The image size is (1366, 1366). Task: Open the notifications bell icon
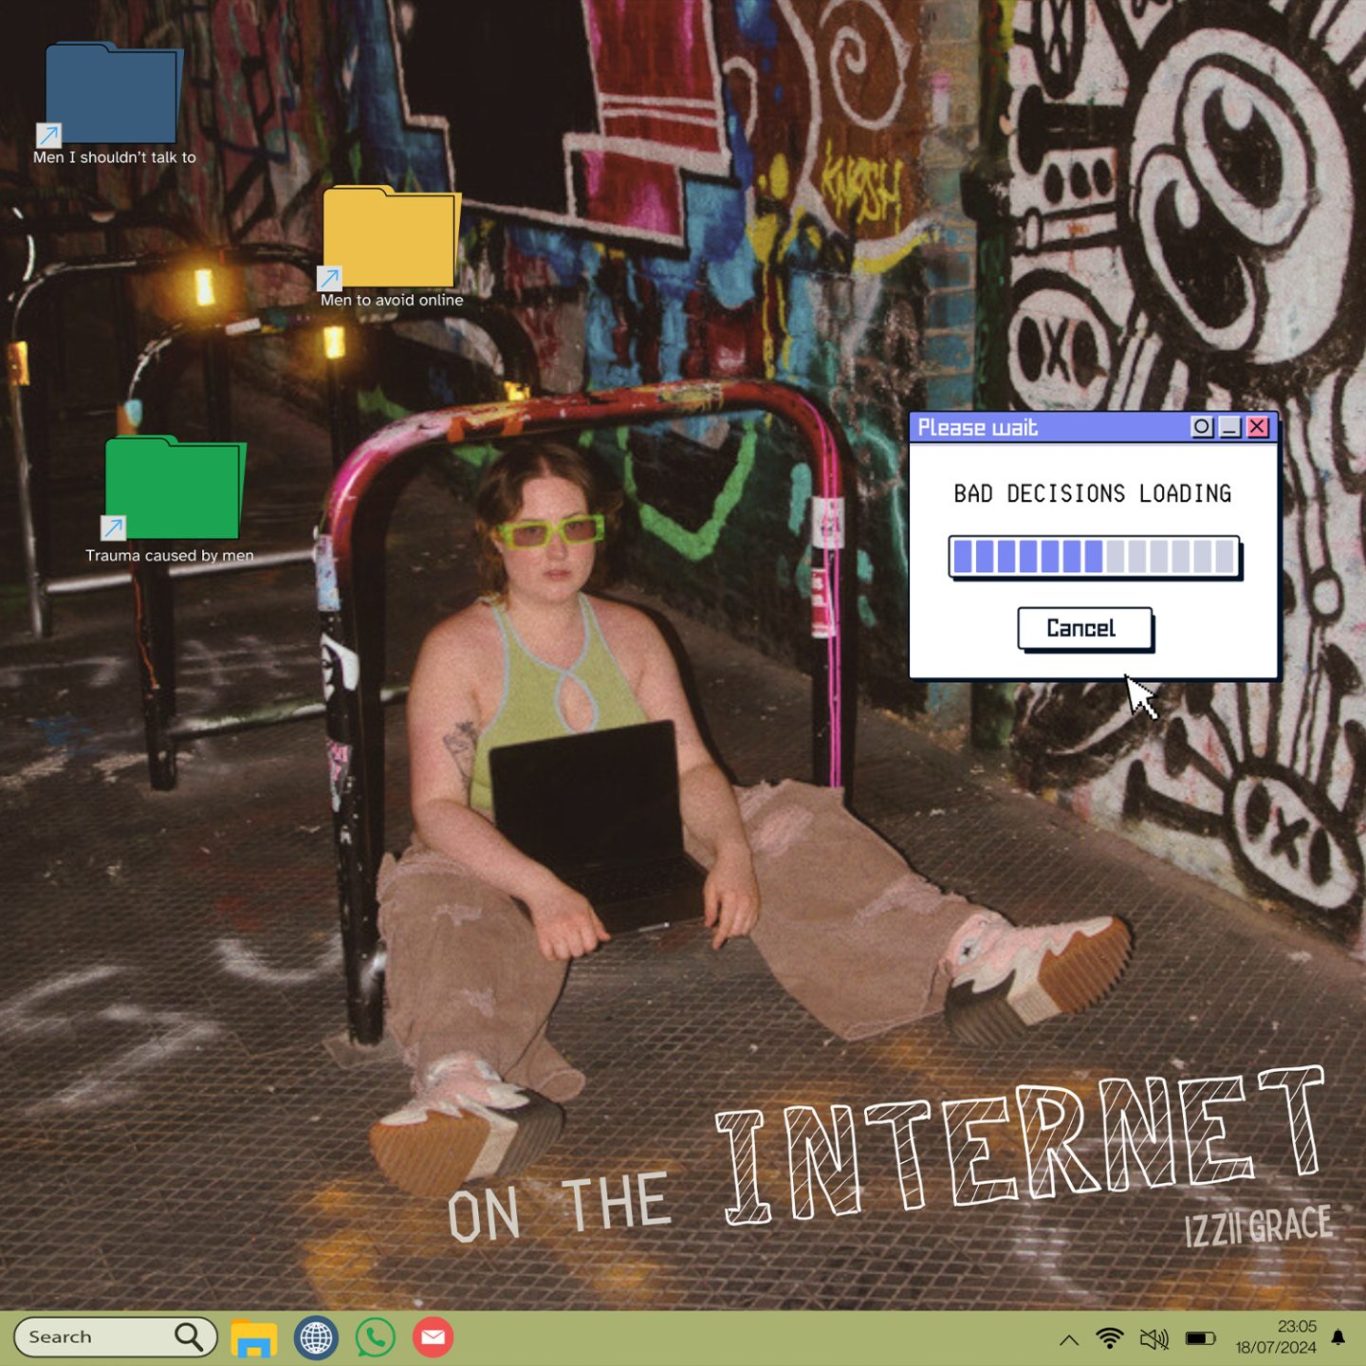[x=1338, y=1338]
